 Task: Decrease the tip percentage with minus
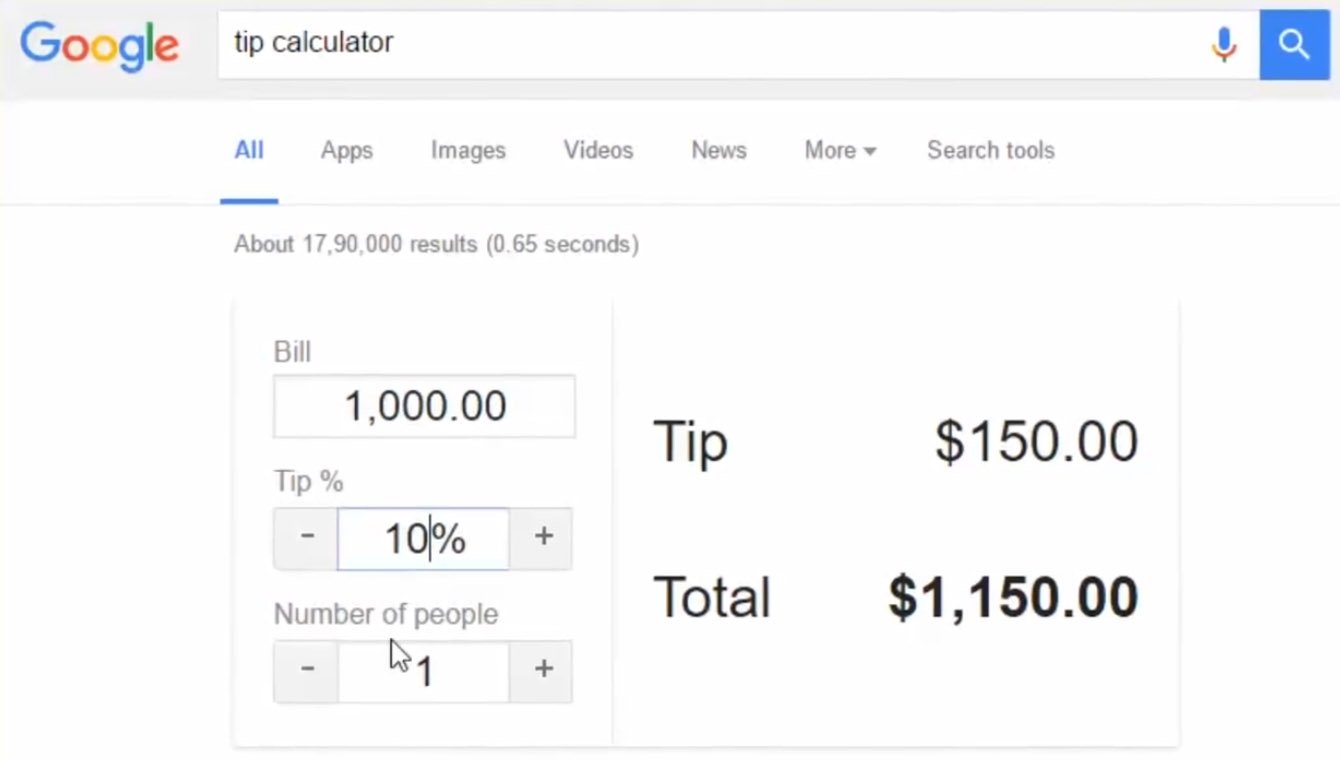306,538
